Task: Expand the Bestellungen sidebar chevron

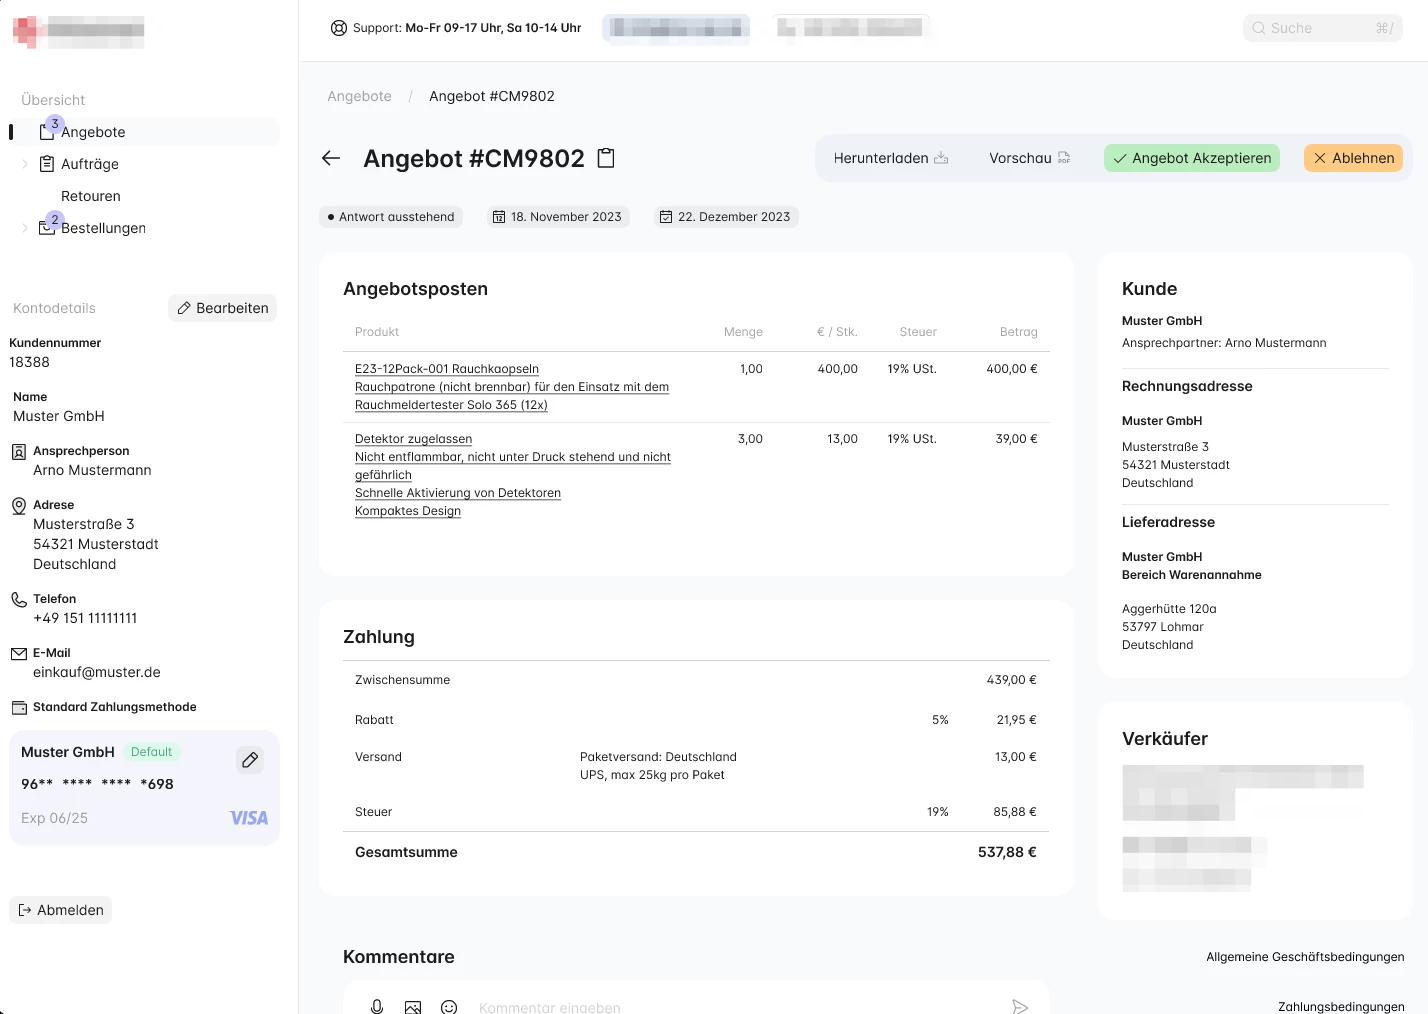Action: [25, 228]
